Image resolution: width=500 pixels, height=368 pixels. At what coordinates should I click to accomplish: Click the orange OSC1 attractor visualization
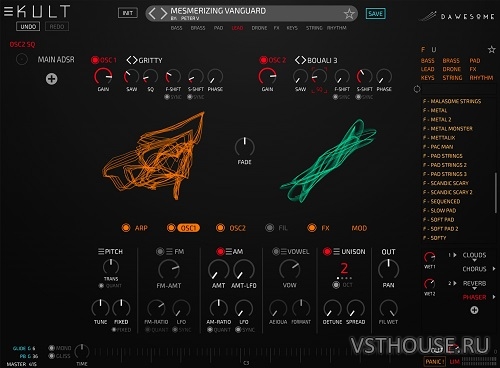[x=154, y=156]
